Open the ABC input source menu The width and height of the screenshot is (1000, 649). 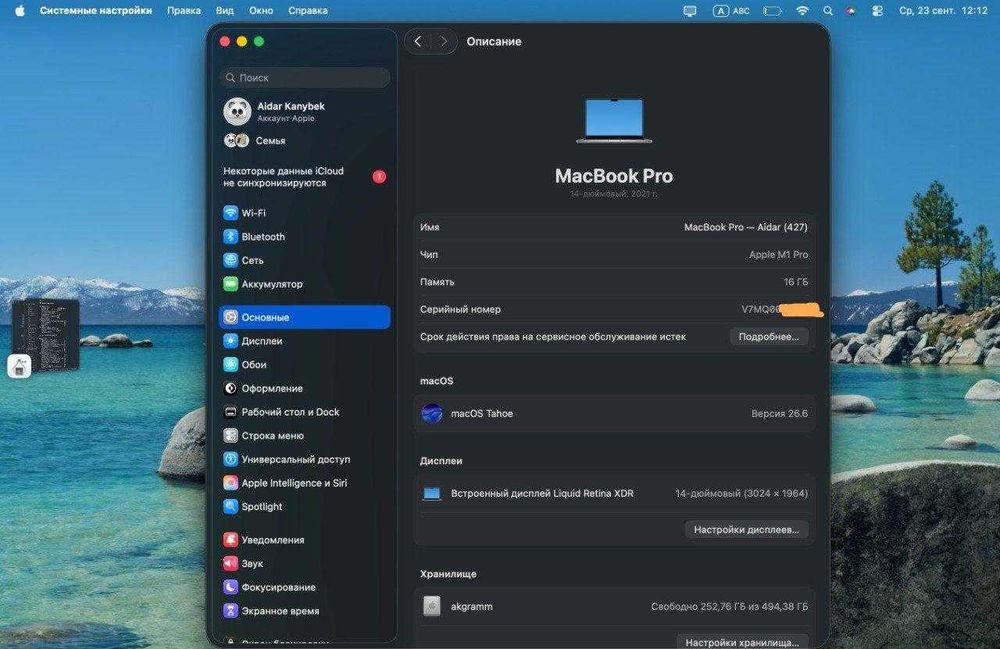click(x=732, y=10)
